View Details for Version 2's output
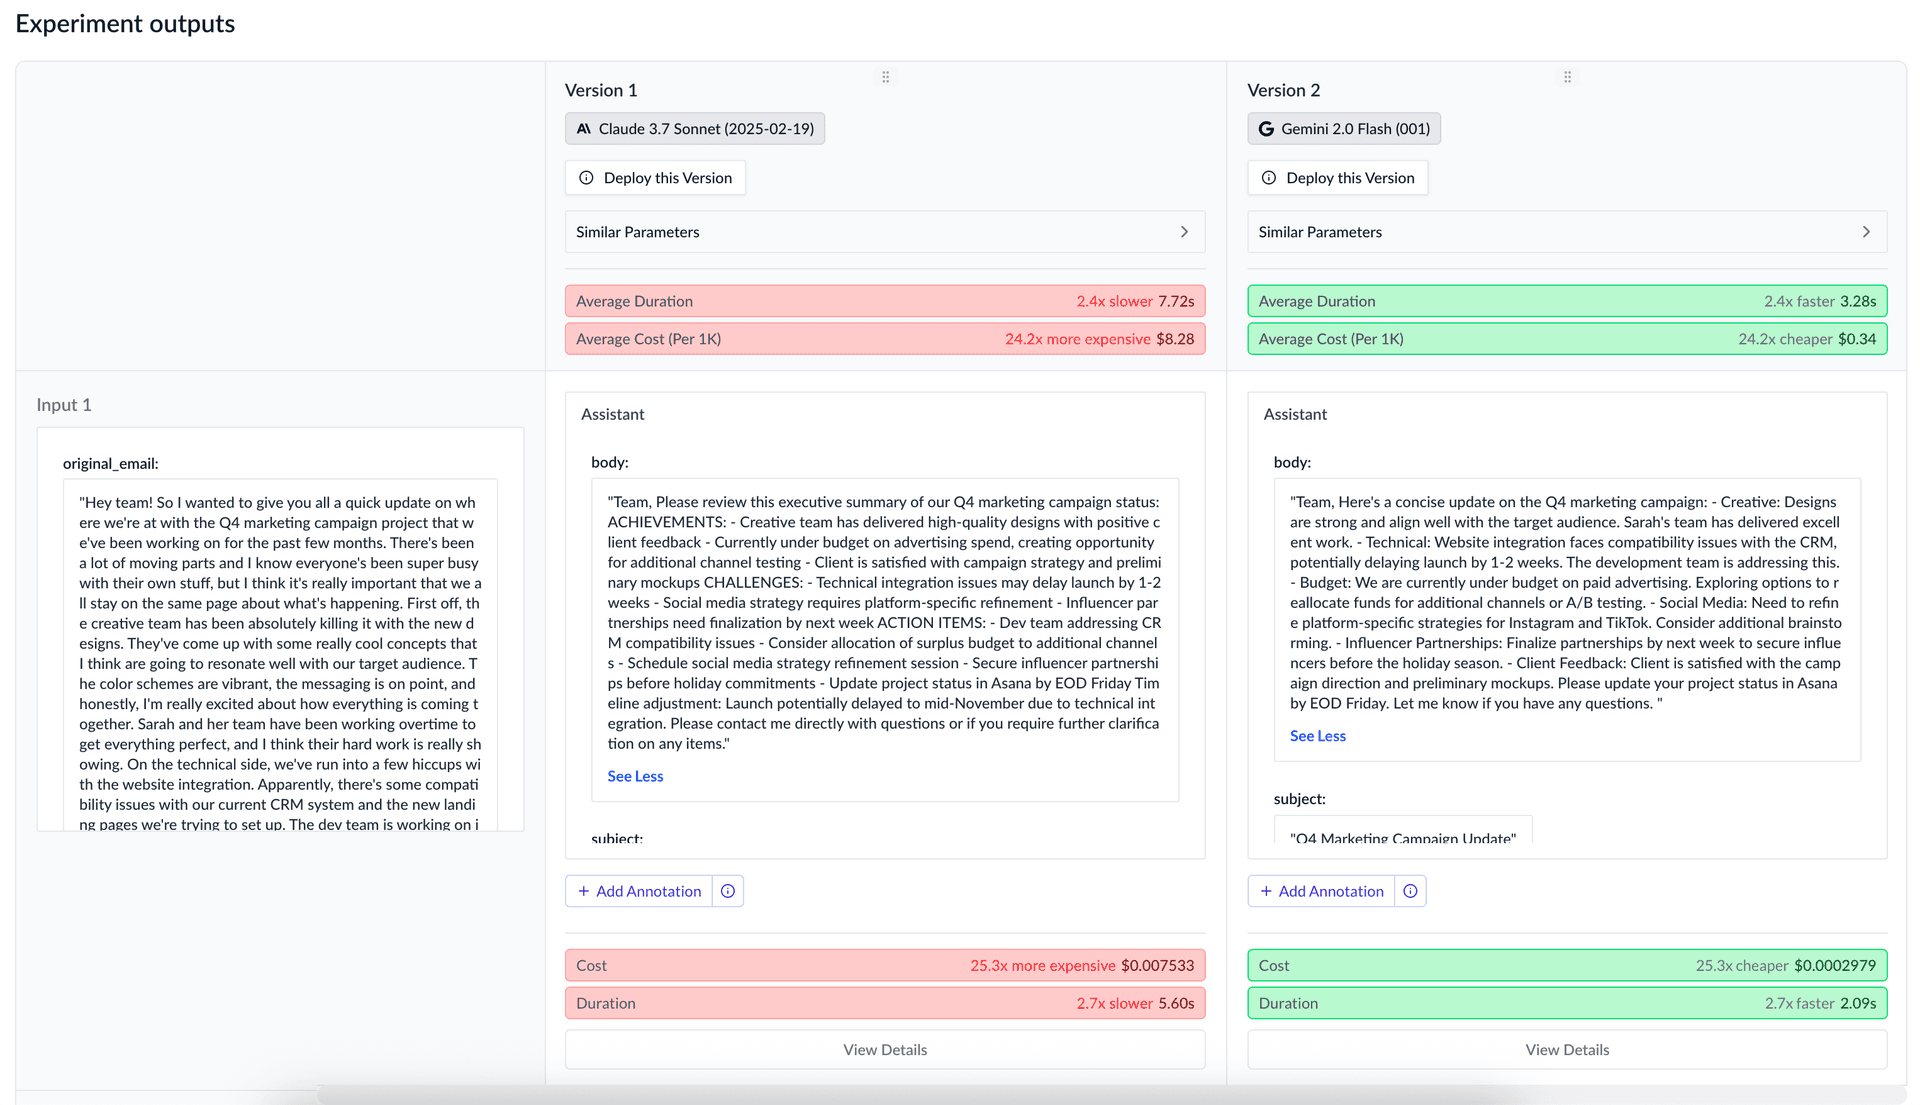 pos(1567,1049)
